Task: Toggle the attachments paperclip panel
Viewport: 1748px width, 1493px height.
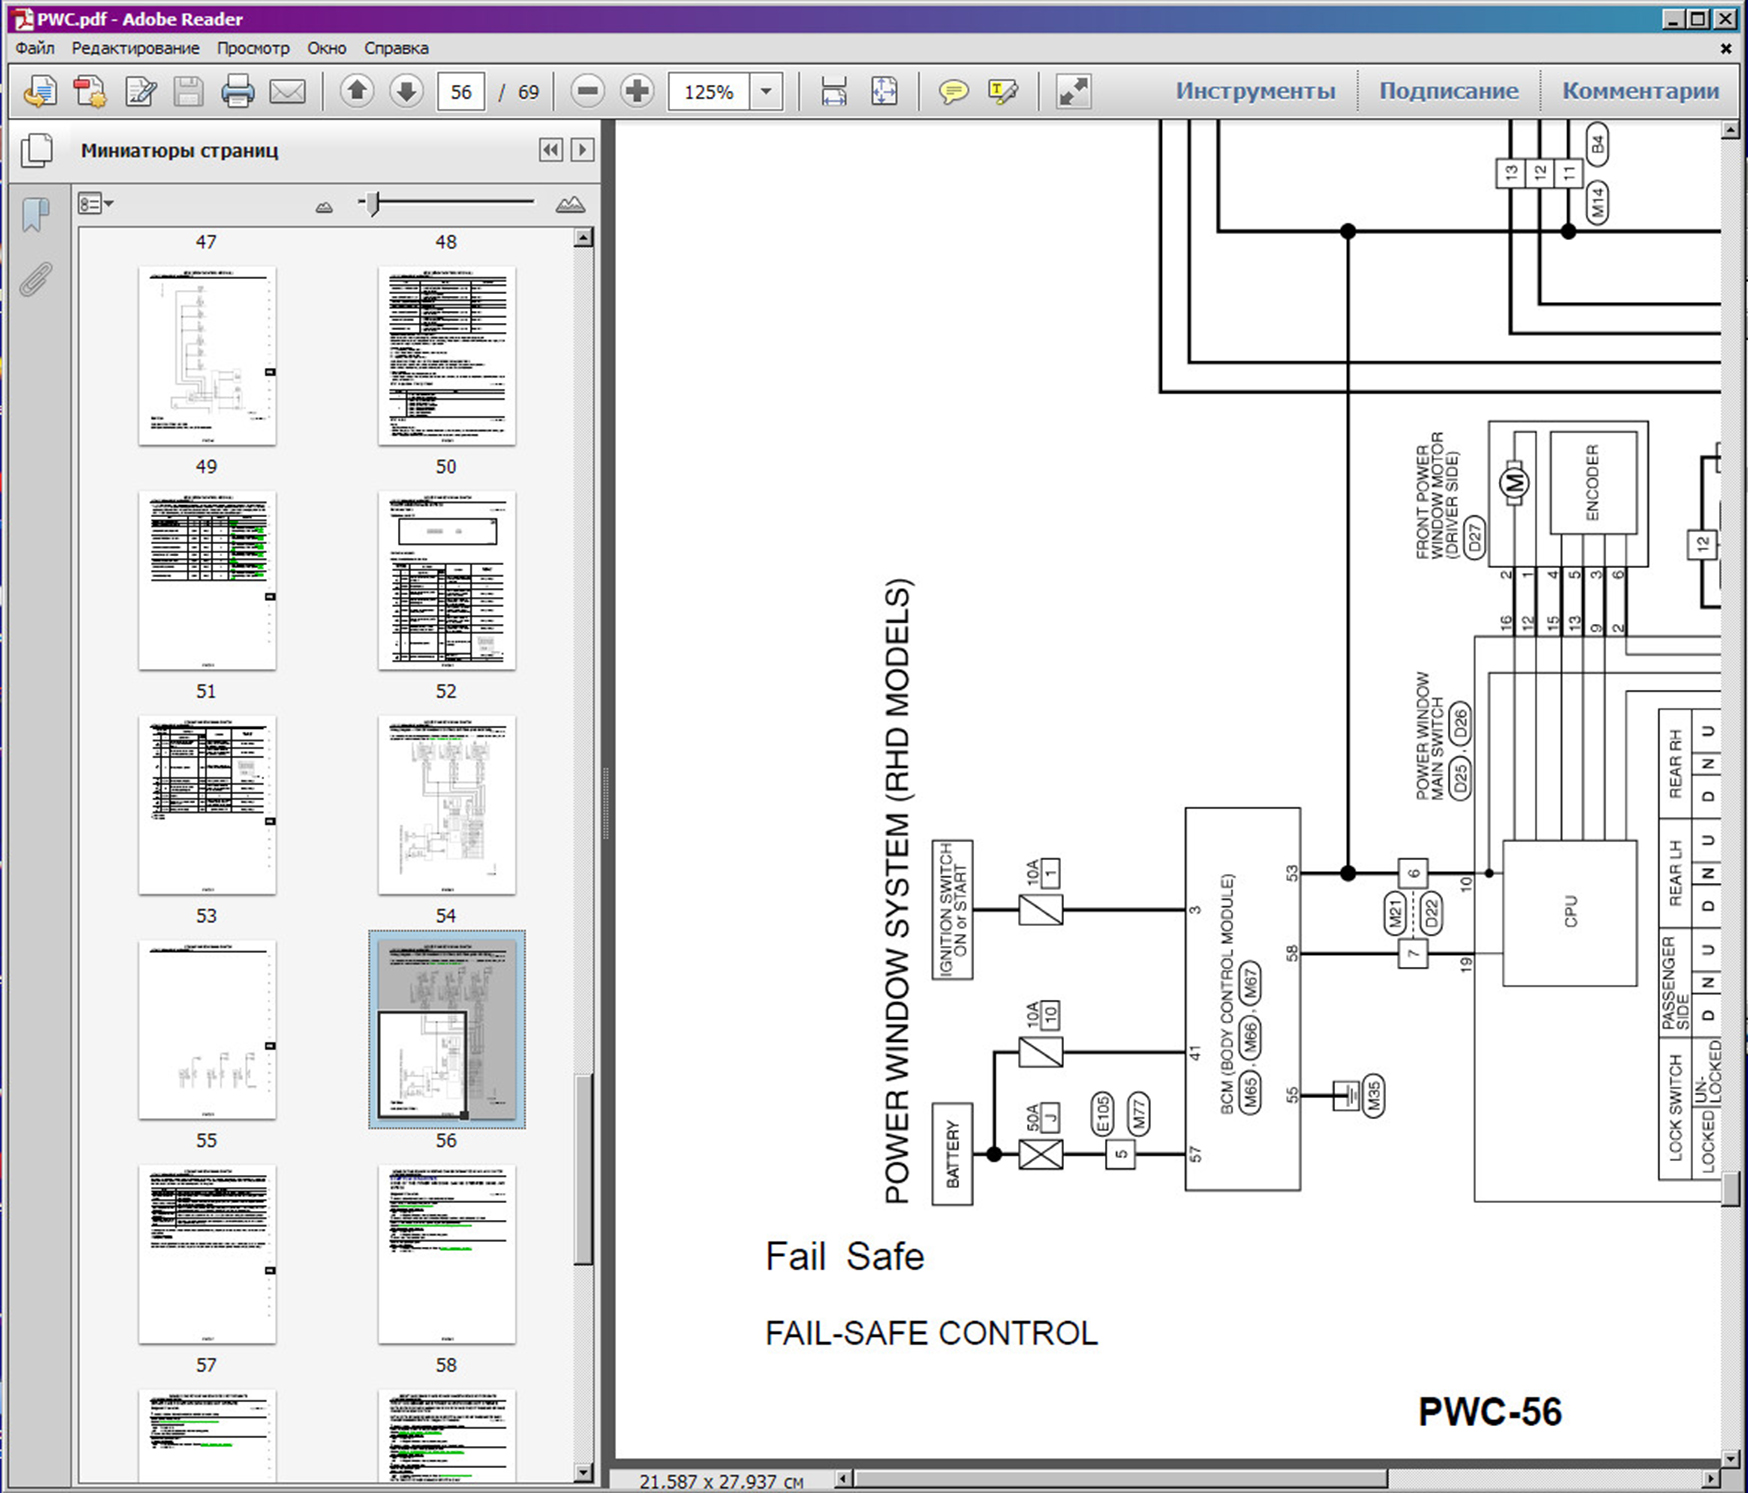Action: [x=36, y=280]
